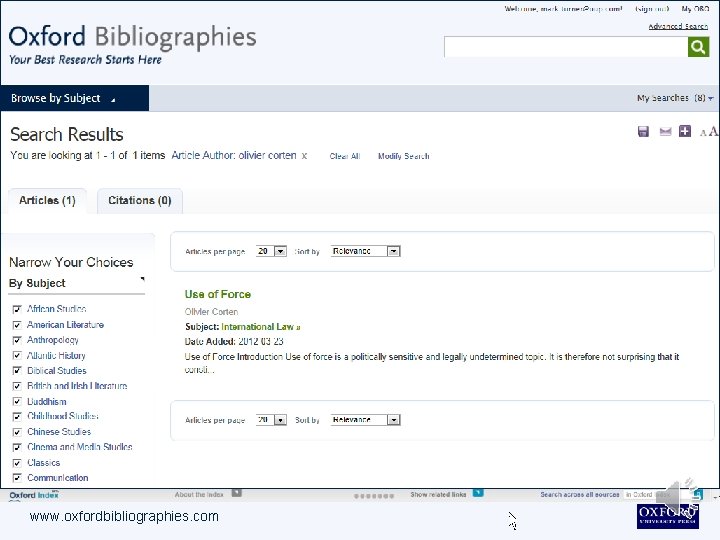Viewport: 720px width, 540px height.
Task: Collapse the By Subject filter section
Action: (142, 279)
